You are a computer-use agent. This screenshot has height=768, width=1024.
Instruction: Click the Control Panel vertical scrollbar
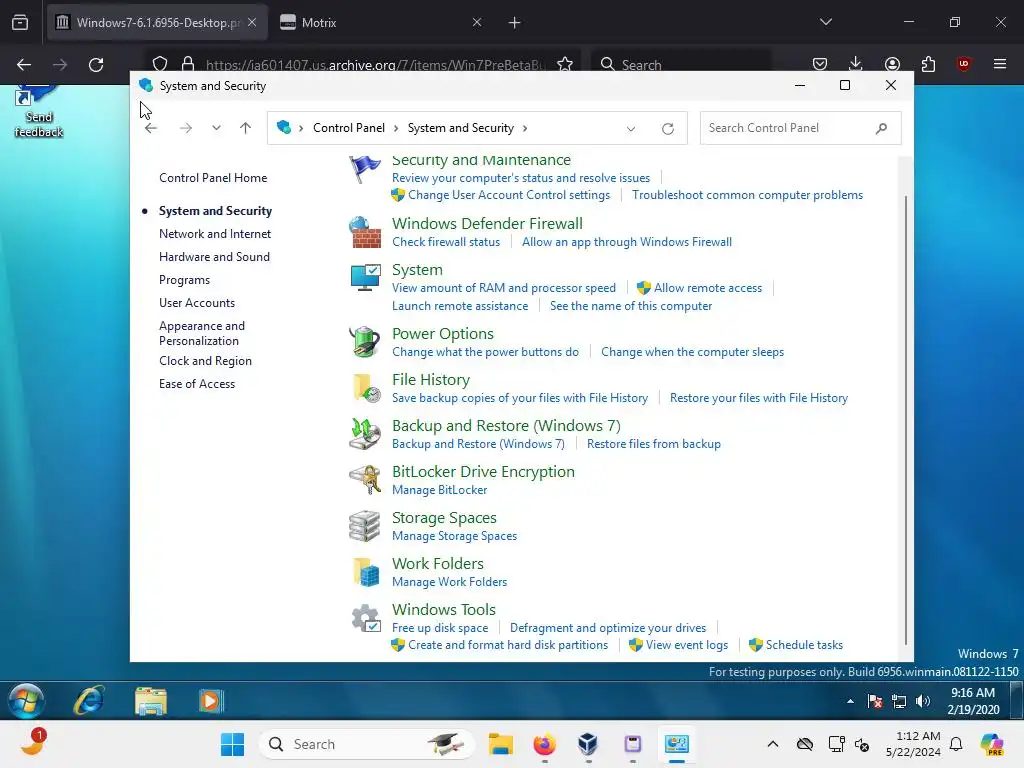pos(906,420)
